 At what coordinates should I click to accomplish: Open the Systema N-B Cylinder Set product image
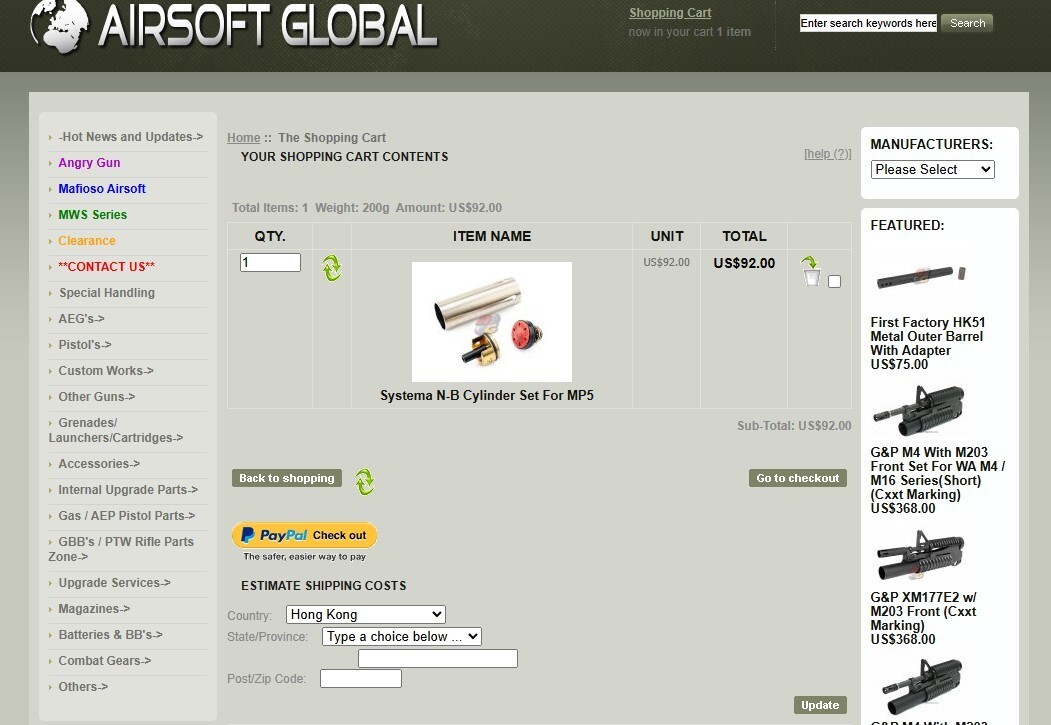(x=491, y=322)
